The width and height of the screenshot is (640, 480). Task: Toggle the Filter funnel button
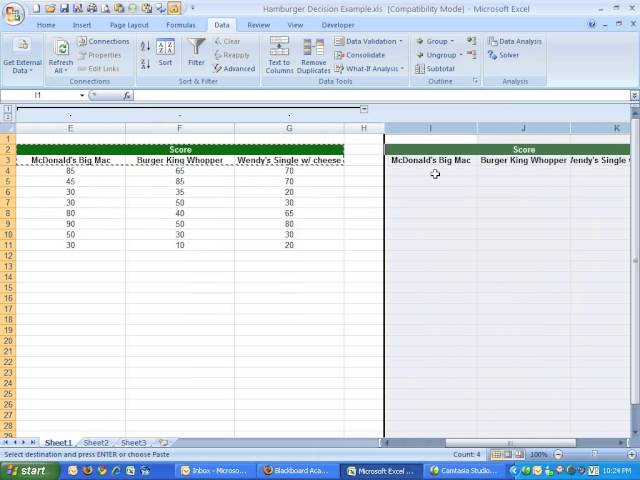(x=196, y=52)
